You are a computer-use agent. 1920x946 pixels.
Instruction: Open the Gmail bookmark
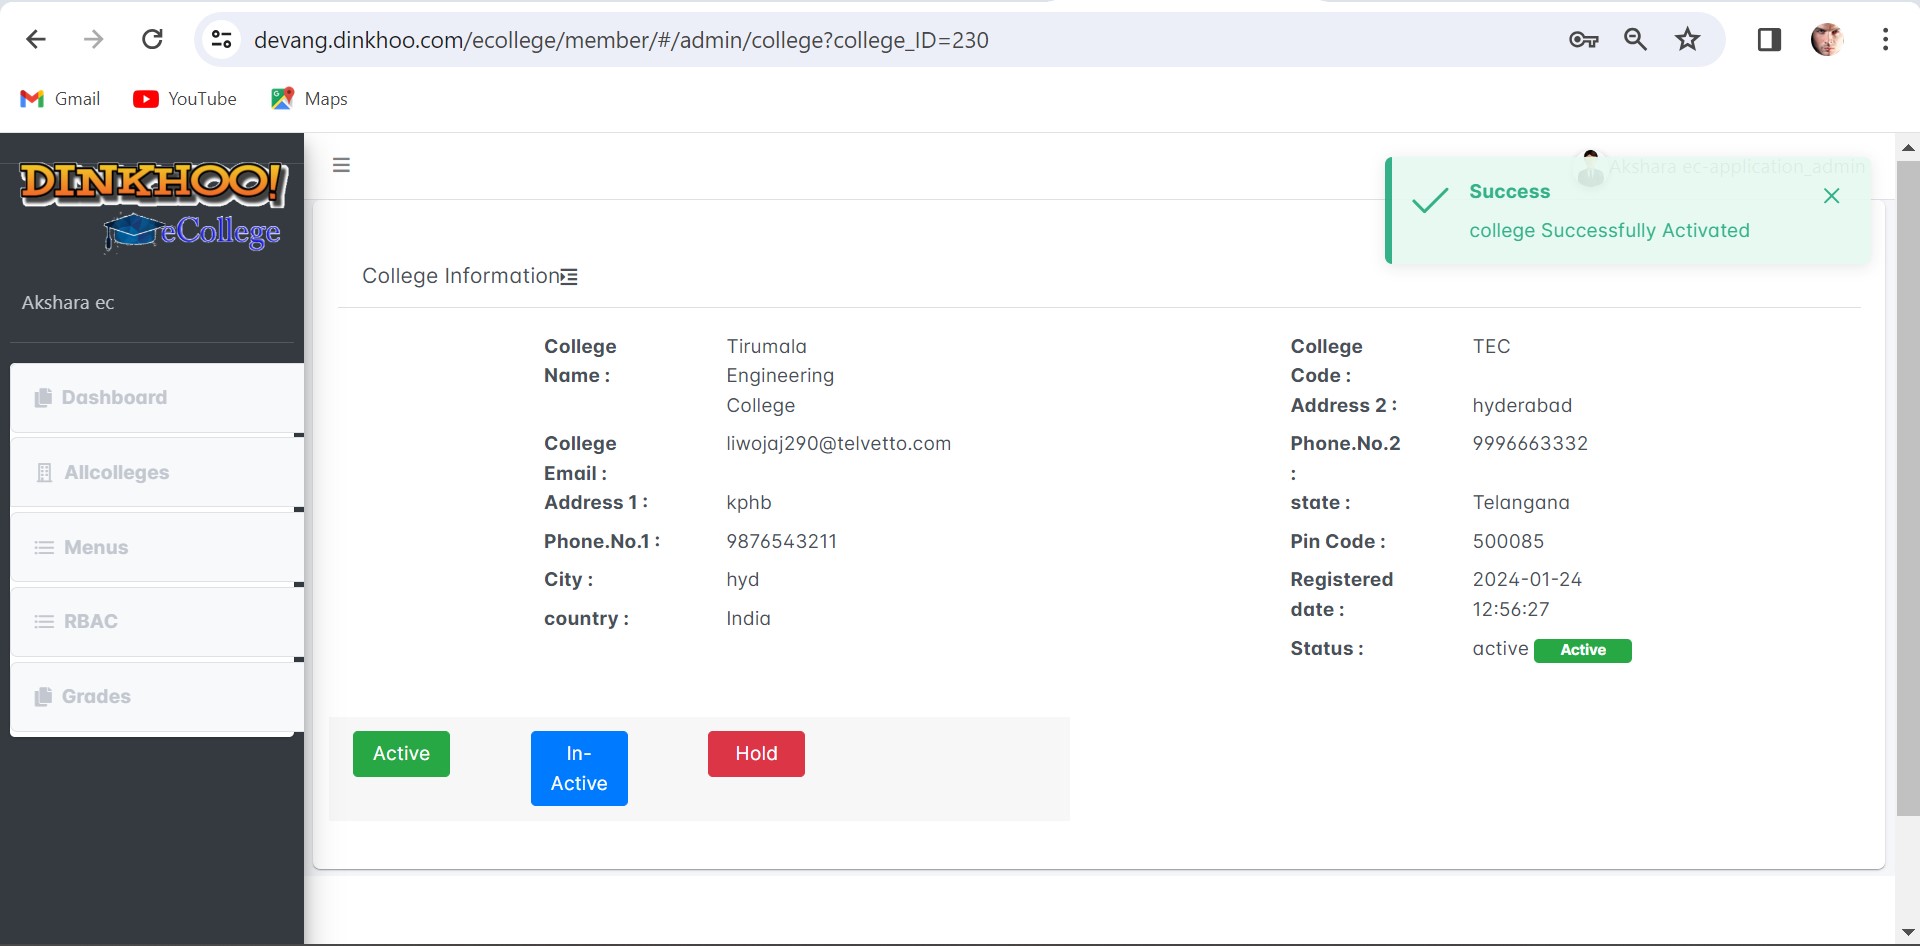tap(60, 98)
